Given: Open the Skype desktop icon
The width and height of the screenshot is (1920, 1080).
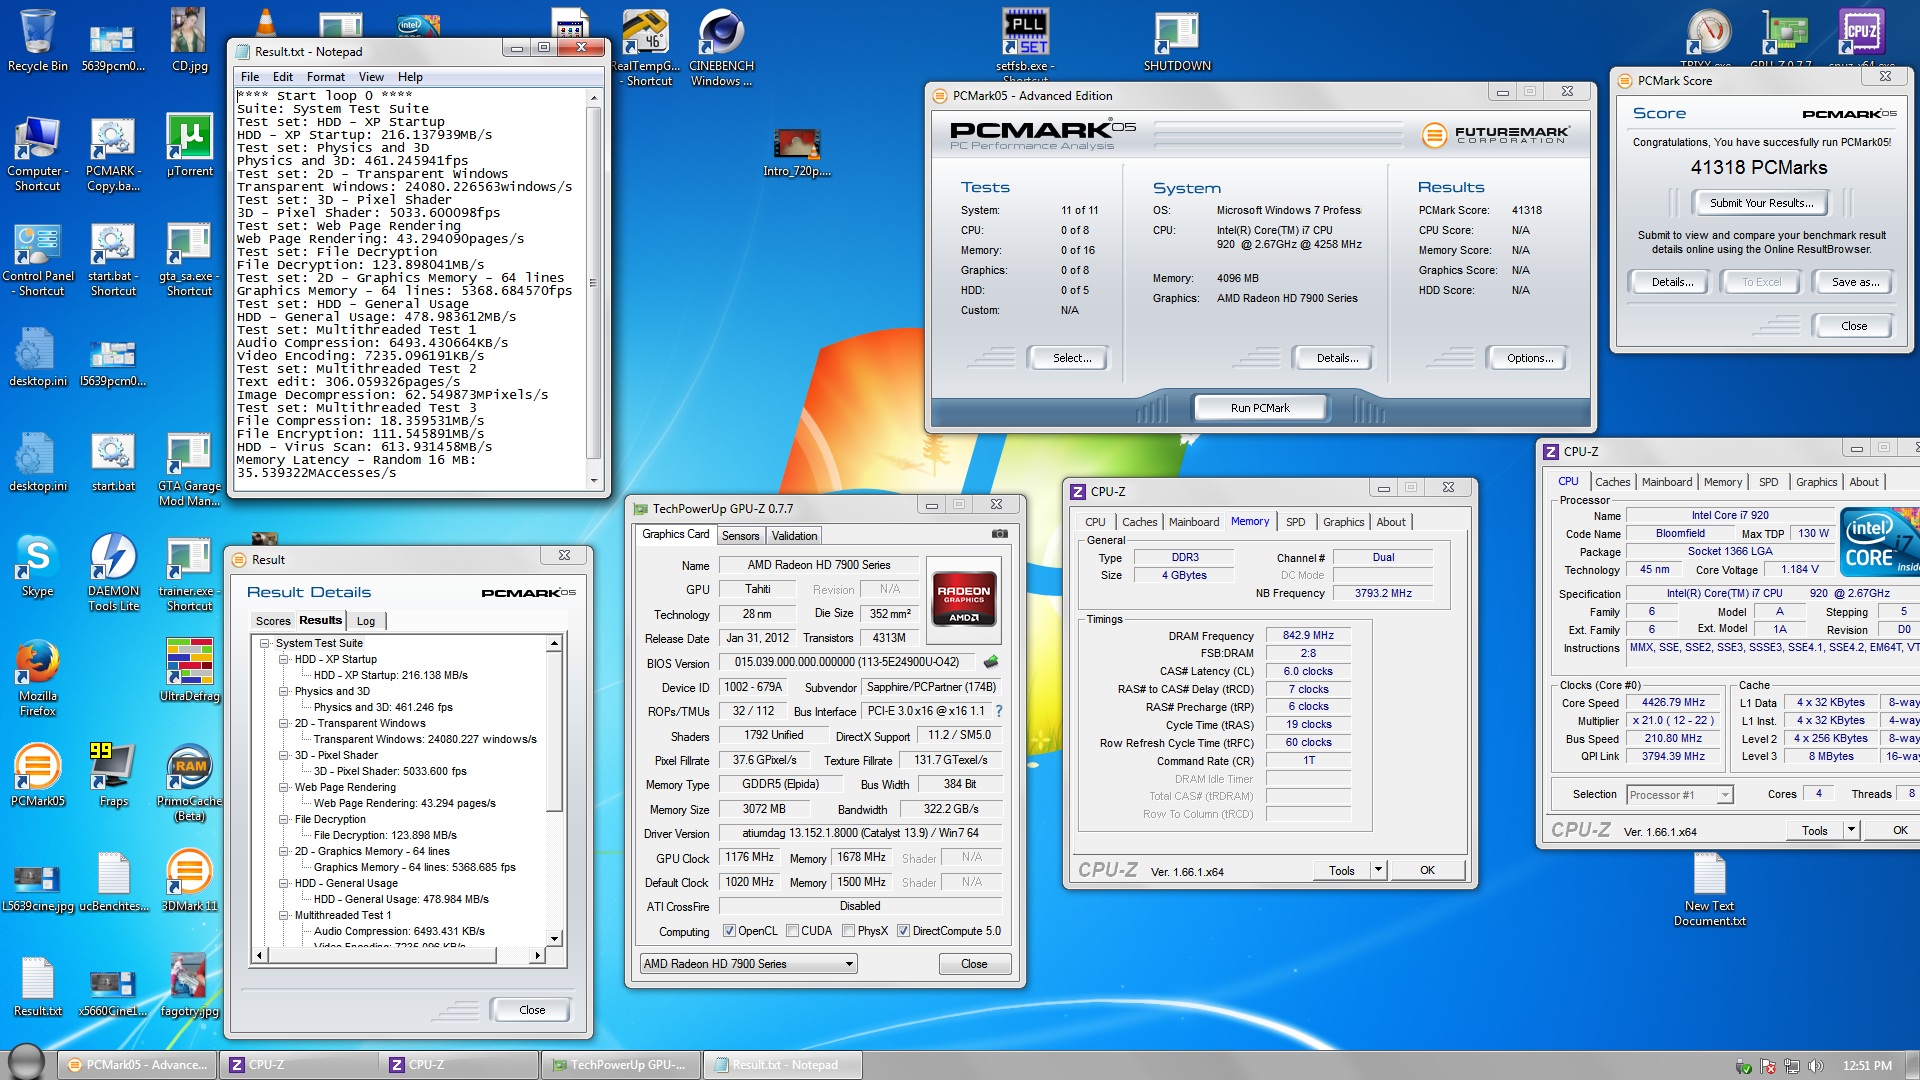Looking at the screenshot, I should pyautogui.click(x=38, y=566).
